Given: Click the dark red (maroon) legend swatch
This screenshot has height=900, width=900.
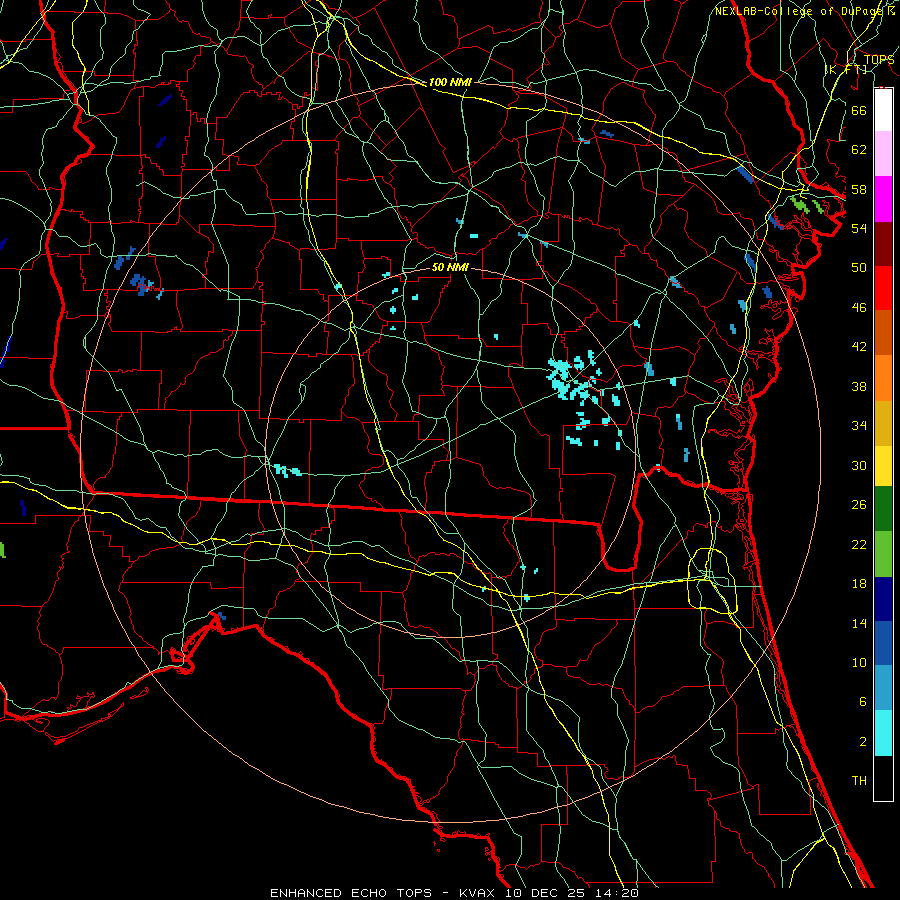Looking at the screenshot, I should [883, 243].
